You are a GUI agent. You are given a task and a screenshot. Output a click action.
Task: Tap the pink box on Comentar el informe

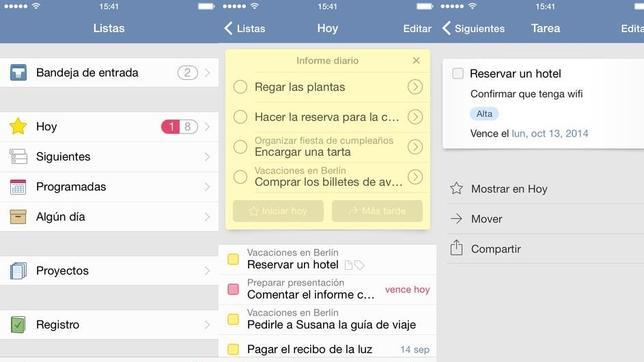[x=233, y=289]
